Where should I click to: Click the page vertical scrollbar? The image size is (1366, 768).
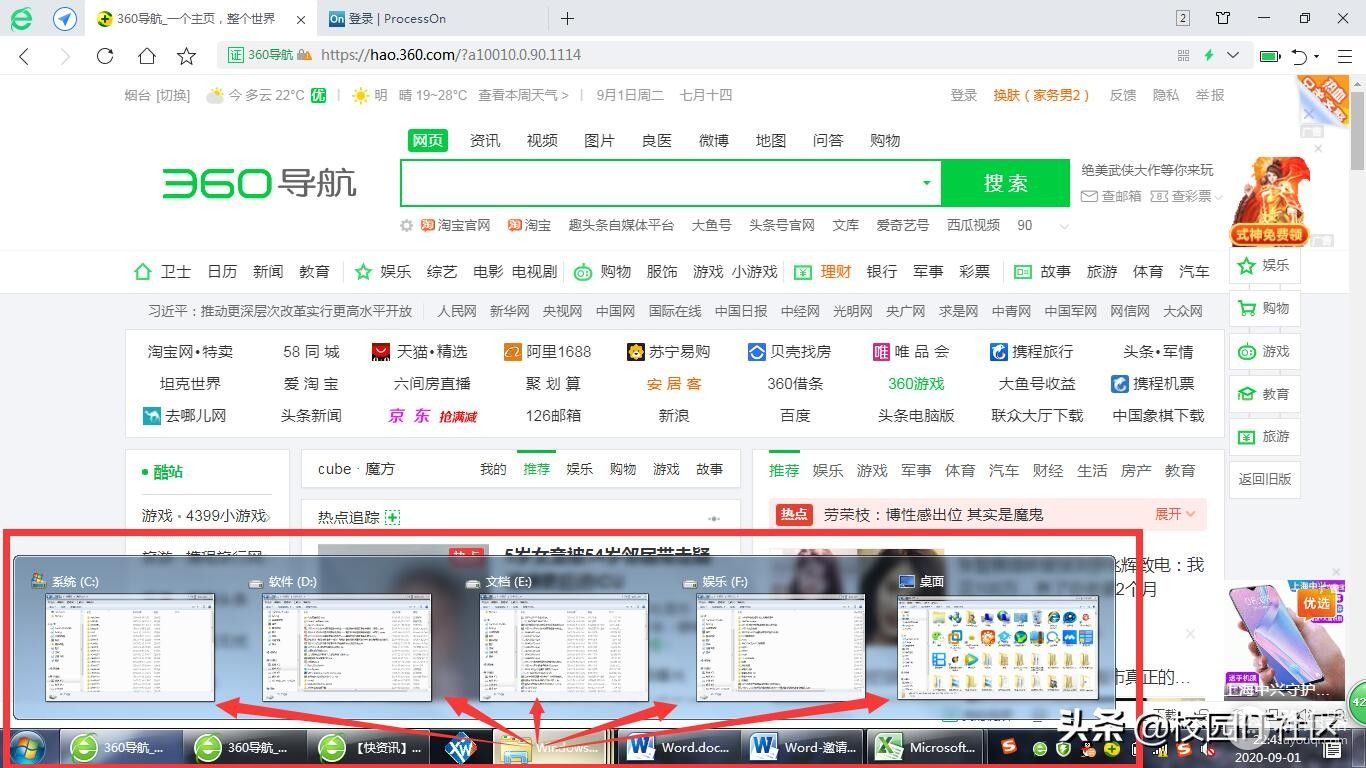(x=1357, y=140)
